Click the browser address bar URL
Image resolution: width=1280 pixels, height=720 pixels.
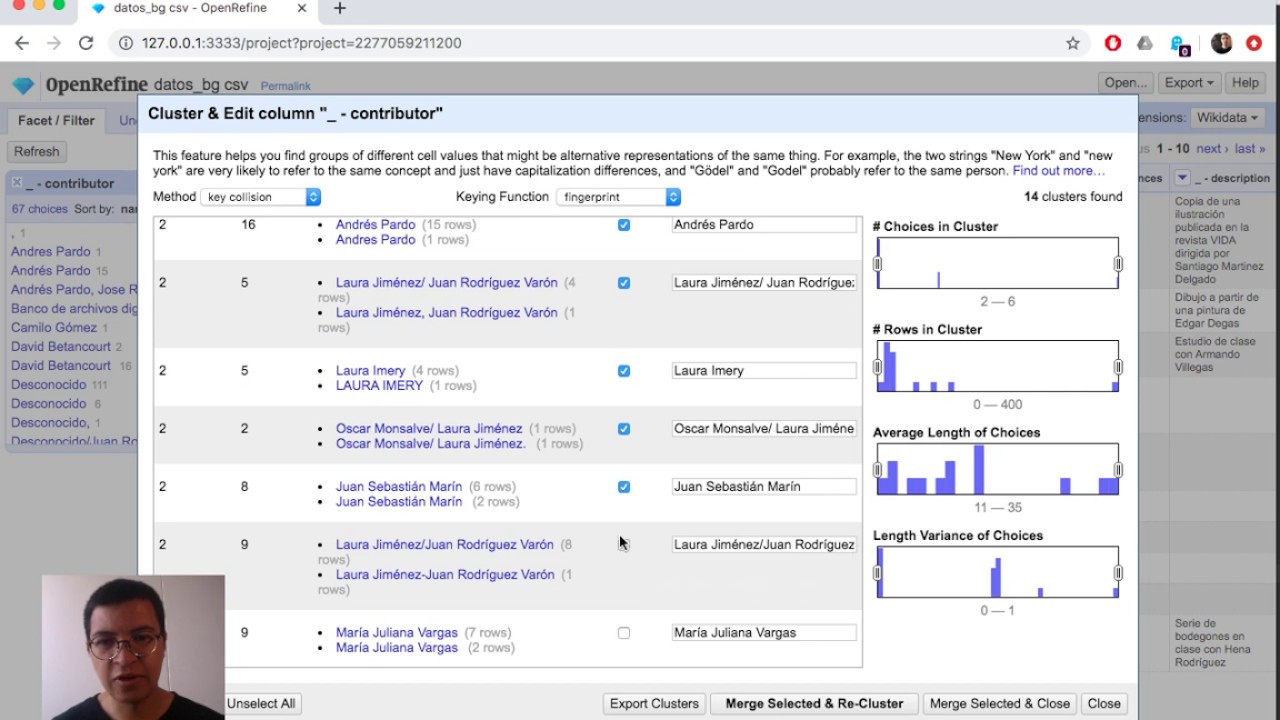(x=301, y=43)
